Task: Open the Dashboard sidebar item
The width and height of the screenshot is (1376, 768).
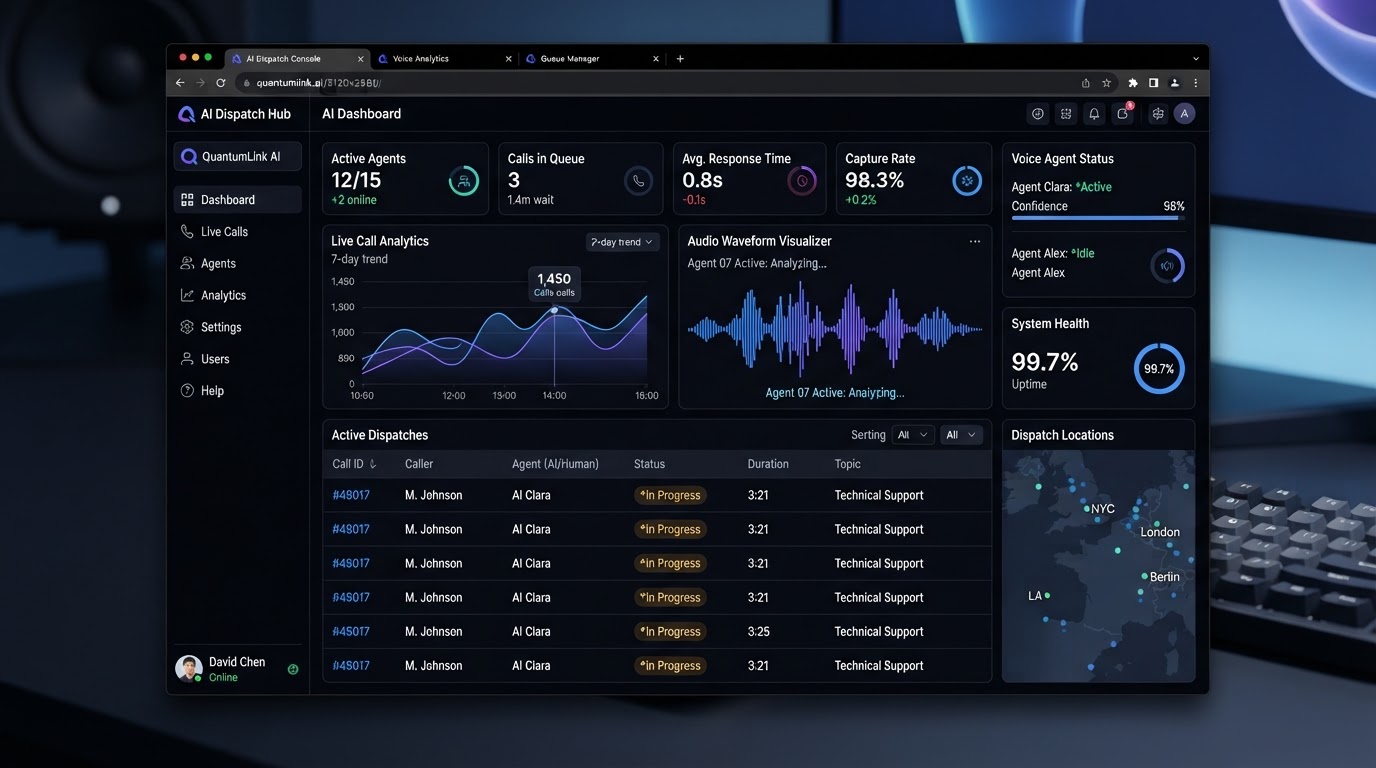Action: (x=237, y=200)
